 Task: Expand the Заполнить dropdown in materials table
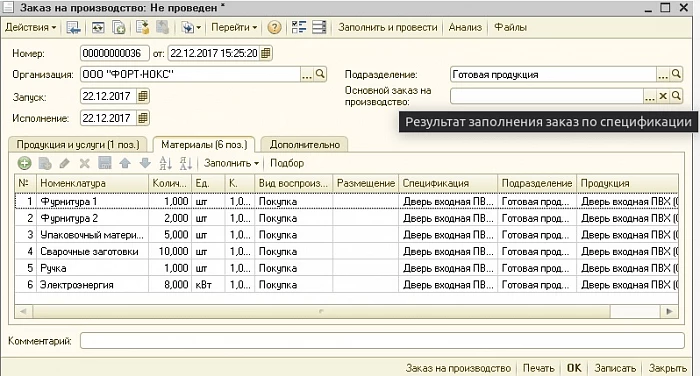[231, 163]
